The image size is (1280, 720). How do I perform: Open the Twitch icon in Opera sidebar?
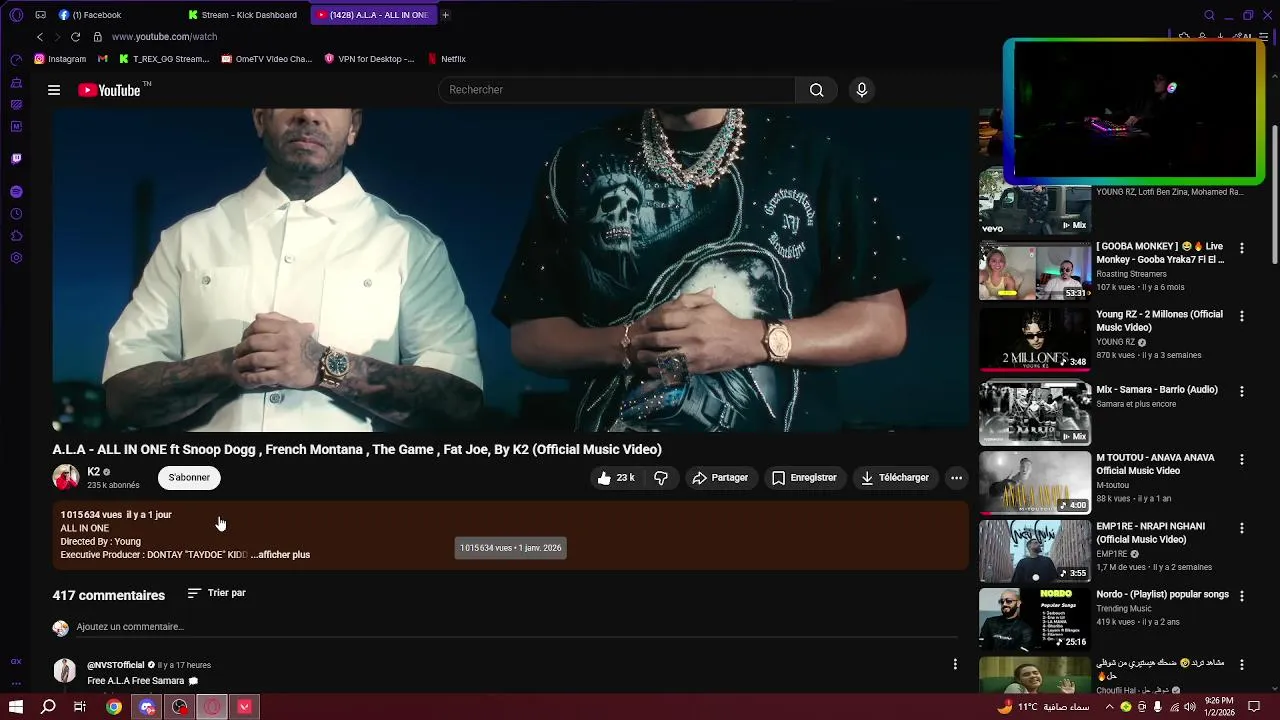[x=16, y=158]
